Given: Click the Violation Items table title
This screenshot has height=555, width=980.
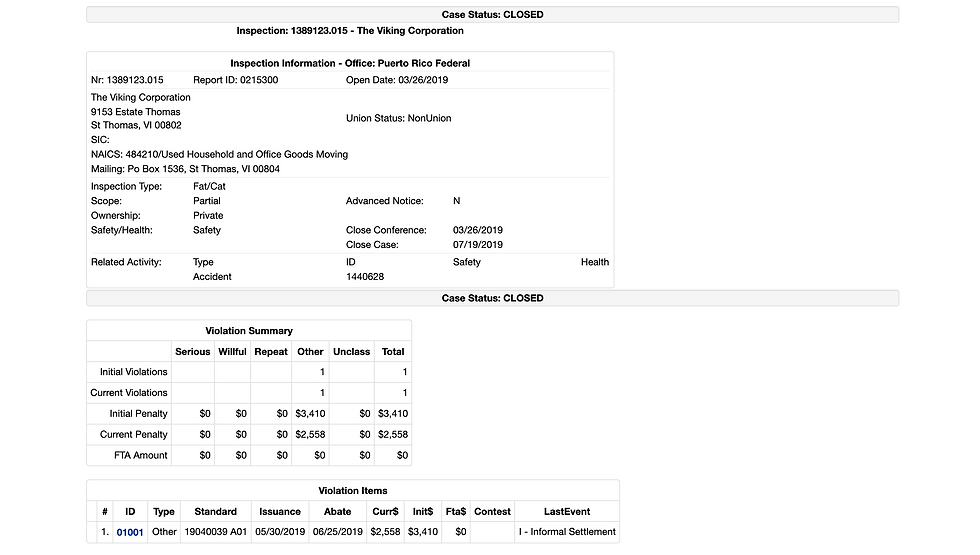Looking at the screenshot, I should click(353, 491).
